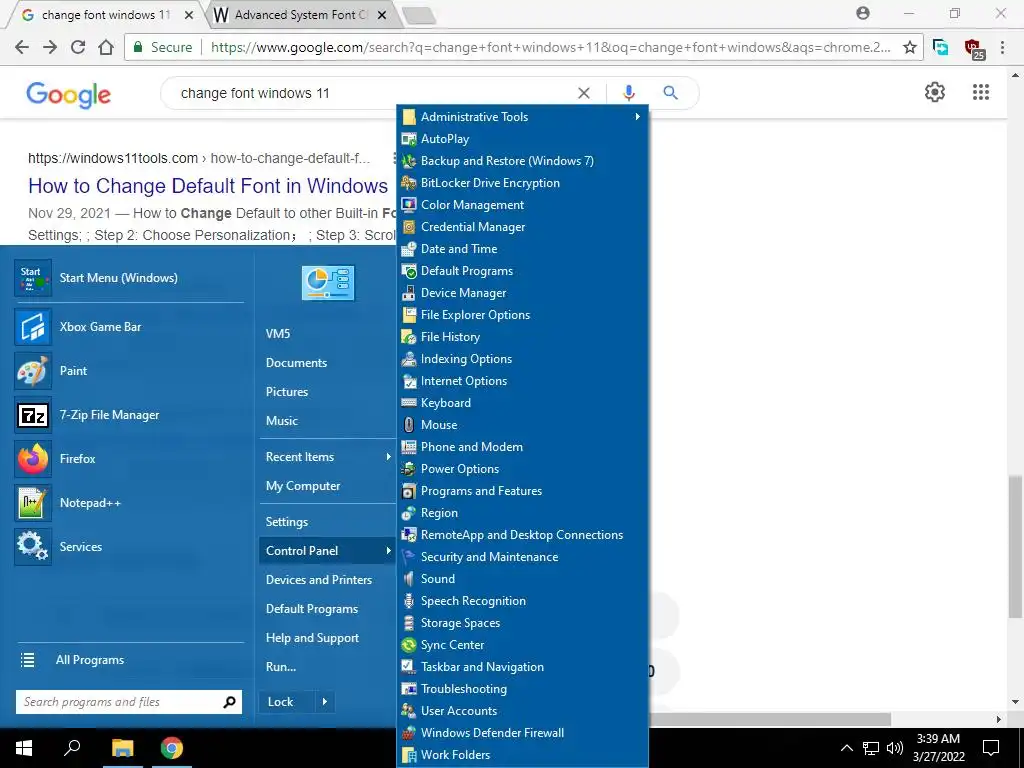Open Region settings

[x=522, y=513]
